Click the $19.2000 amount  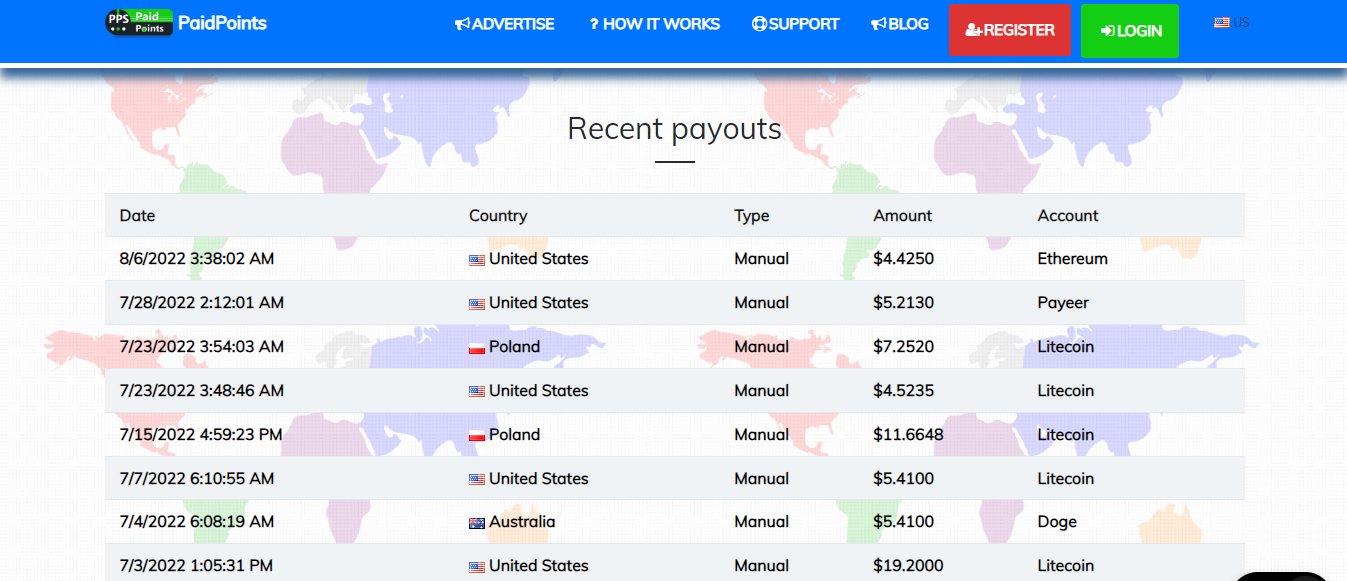coord(908,566)
